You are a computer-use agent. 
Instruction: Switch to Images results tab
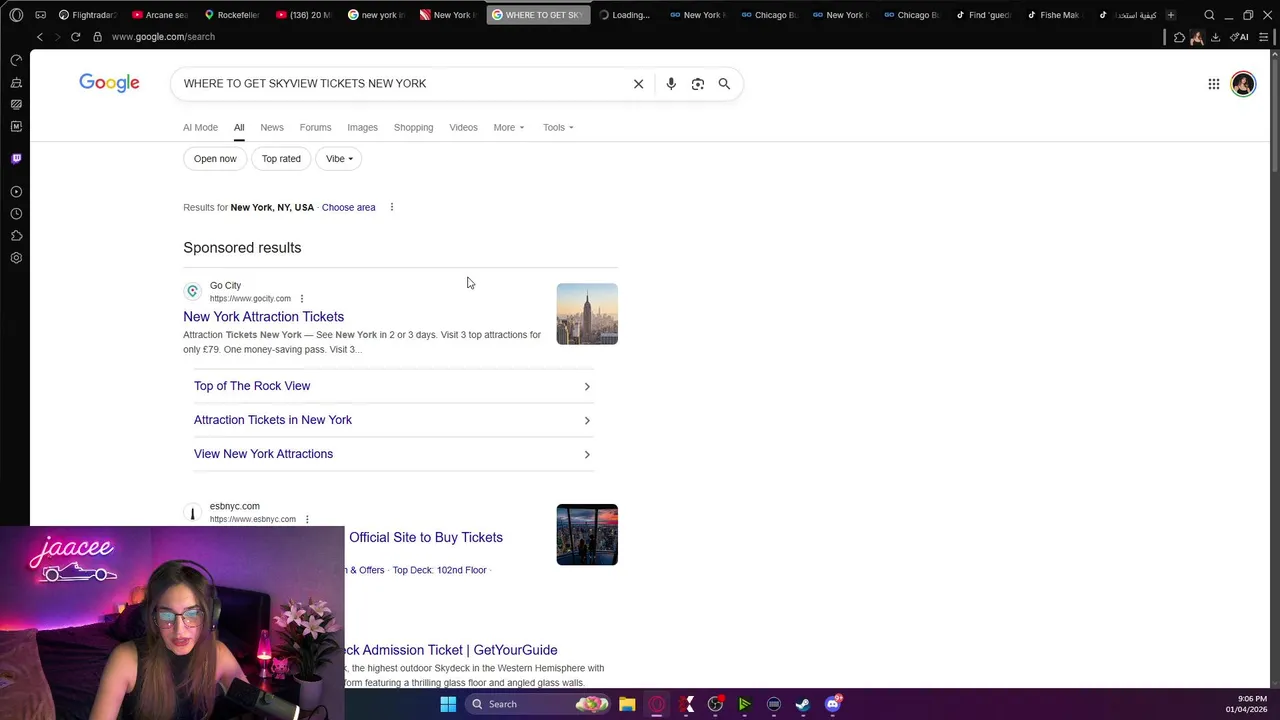click(x=362, y=127)
